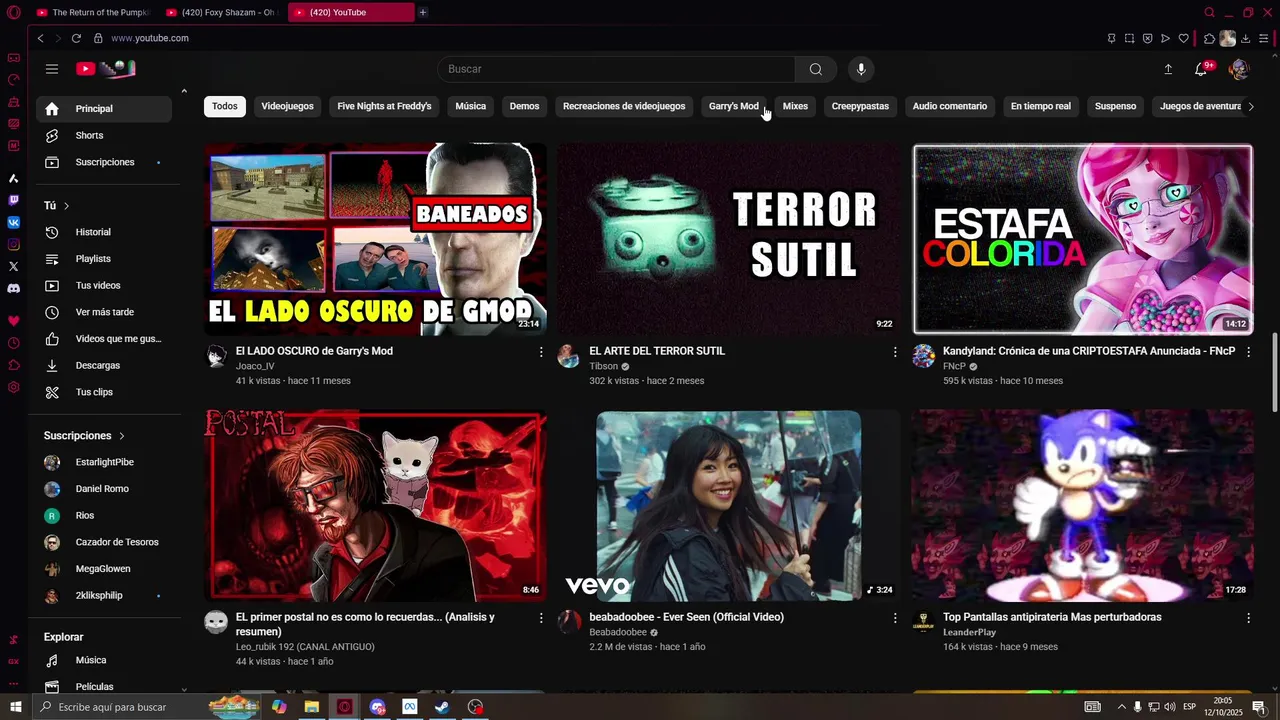Expand the Suscripciones section heading
Screen dimensions: 1280x720
tap(85, 436)
